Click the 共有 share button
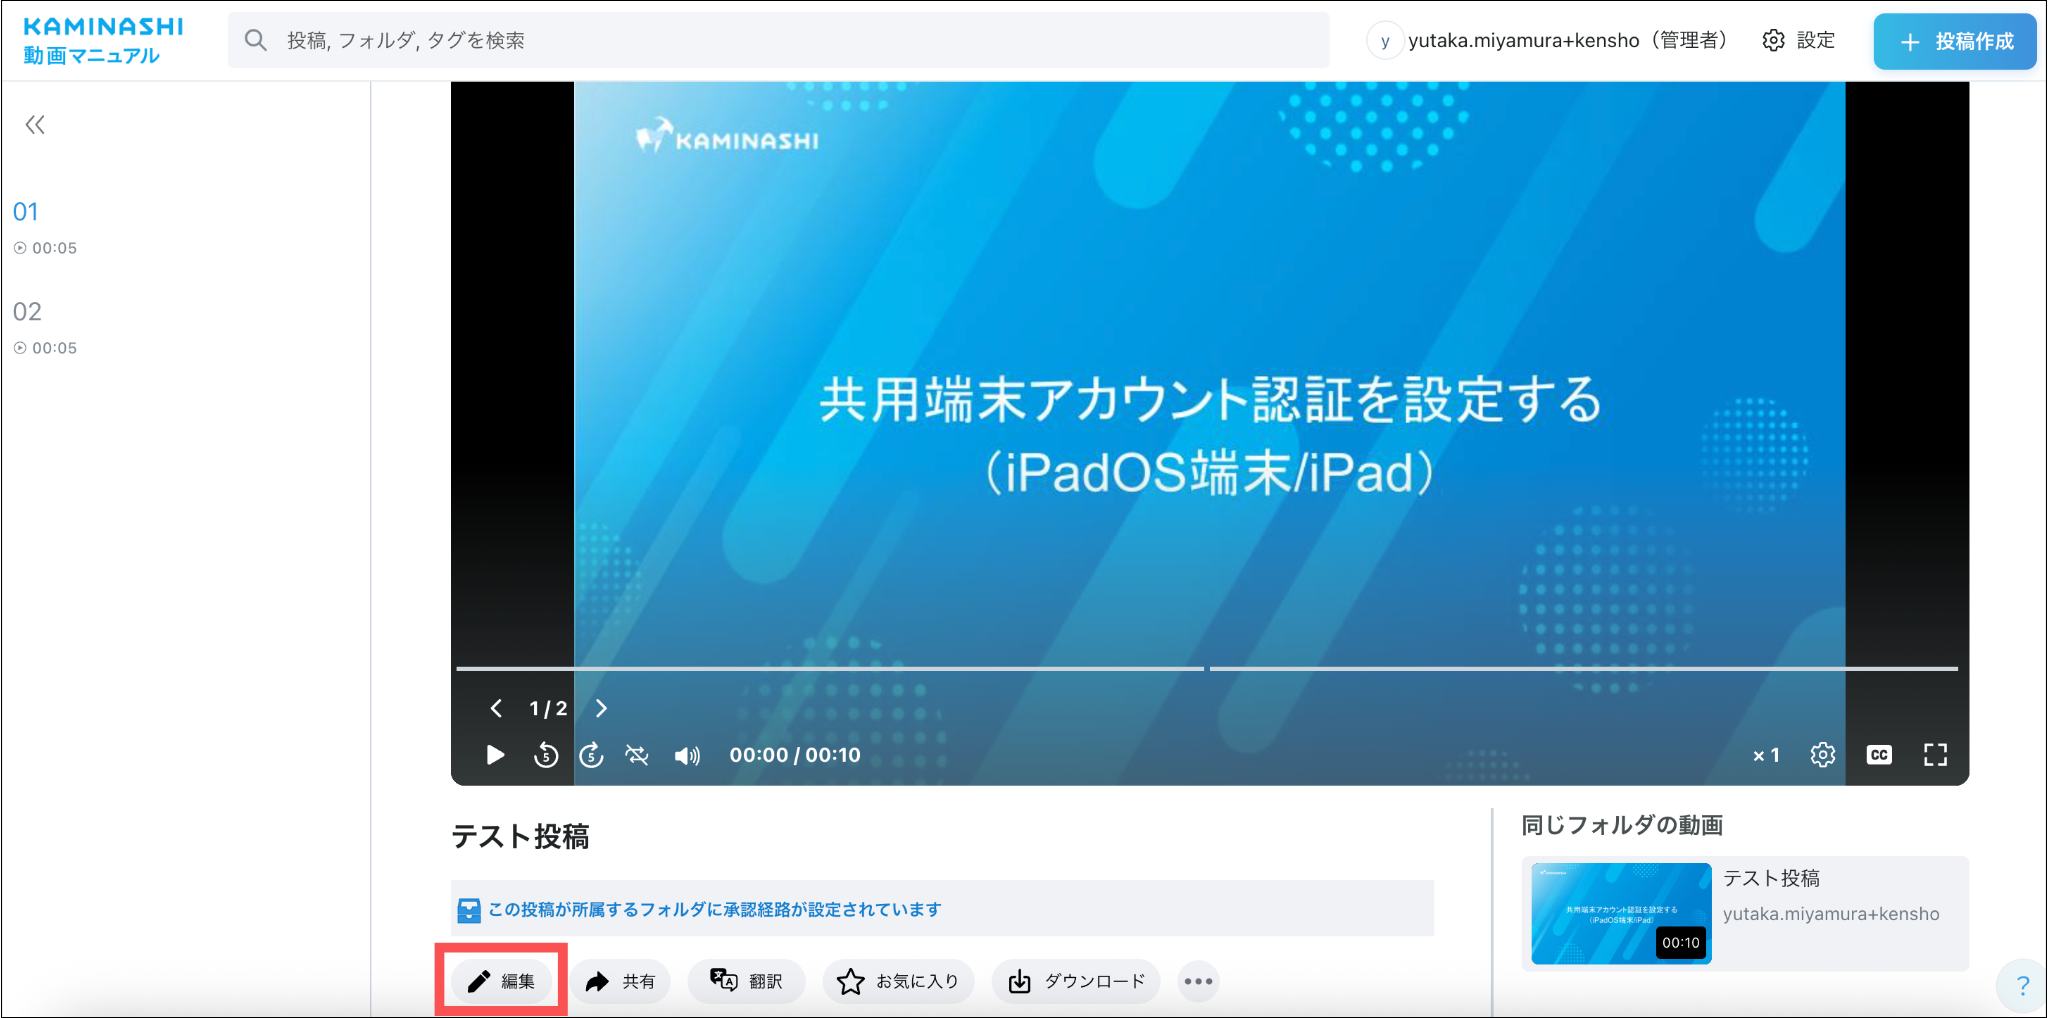The width and height of the screenshot is (2048, 1018). [x=621, y=981]
